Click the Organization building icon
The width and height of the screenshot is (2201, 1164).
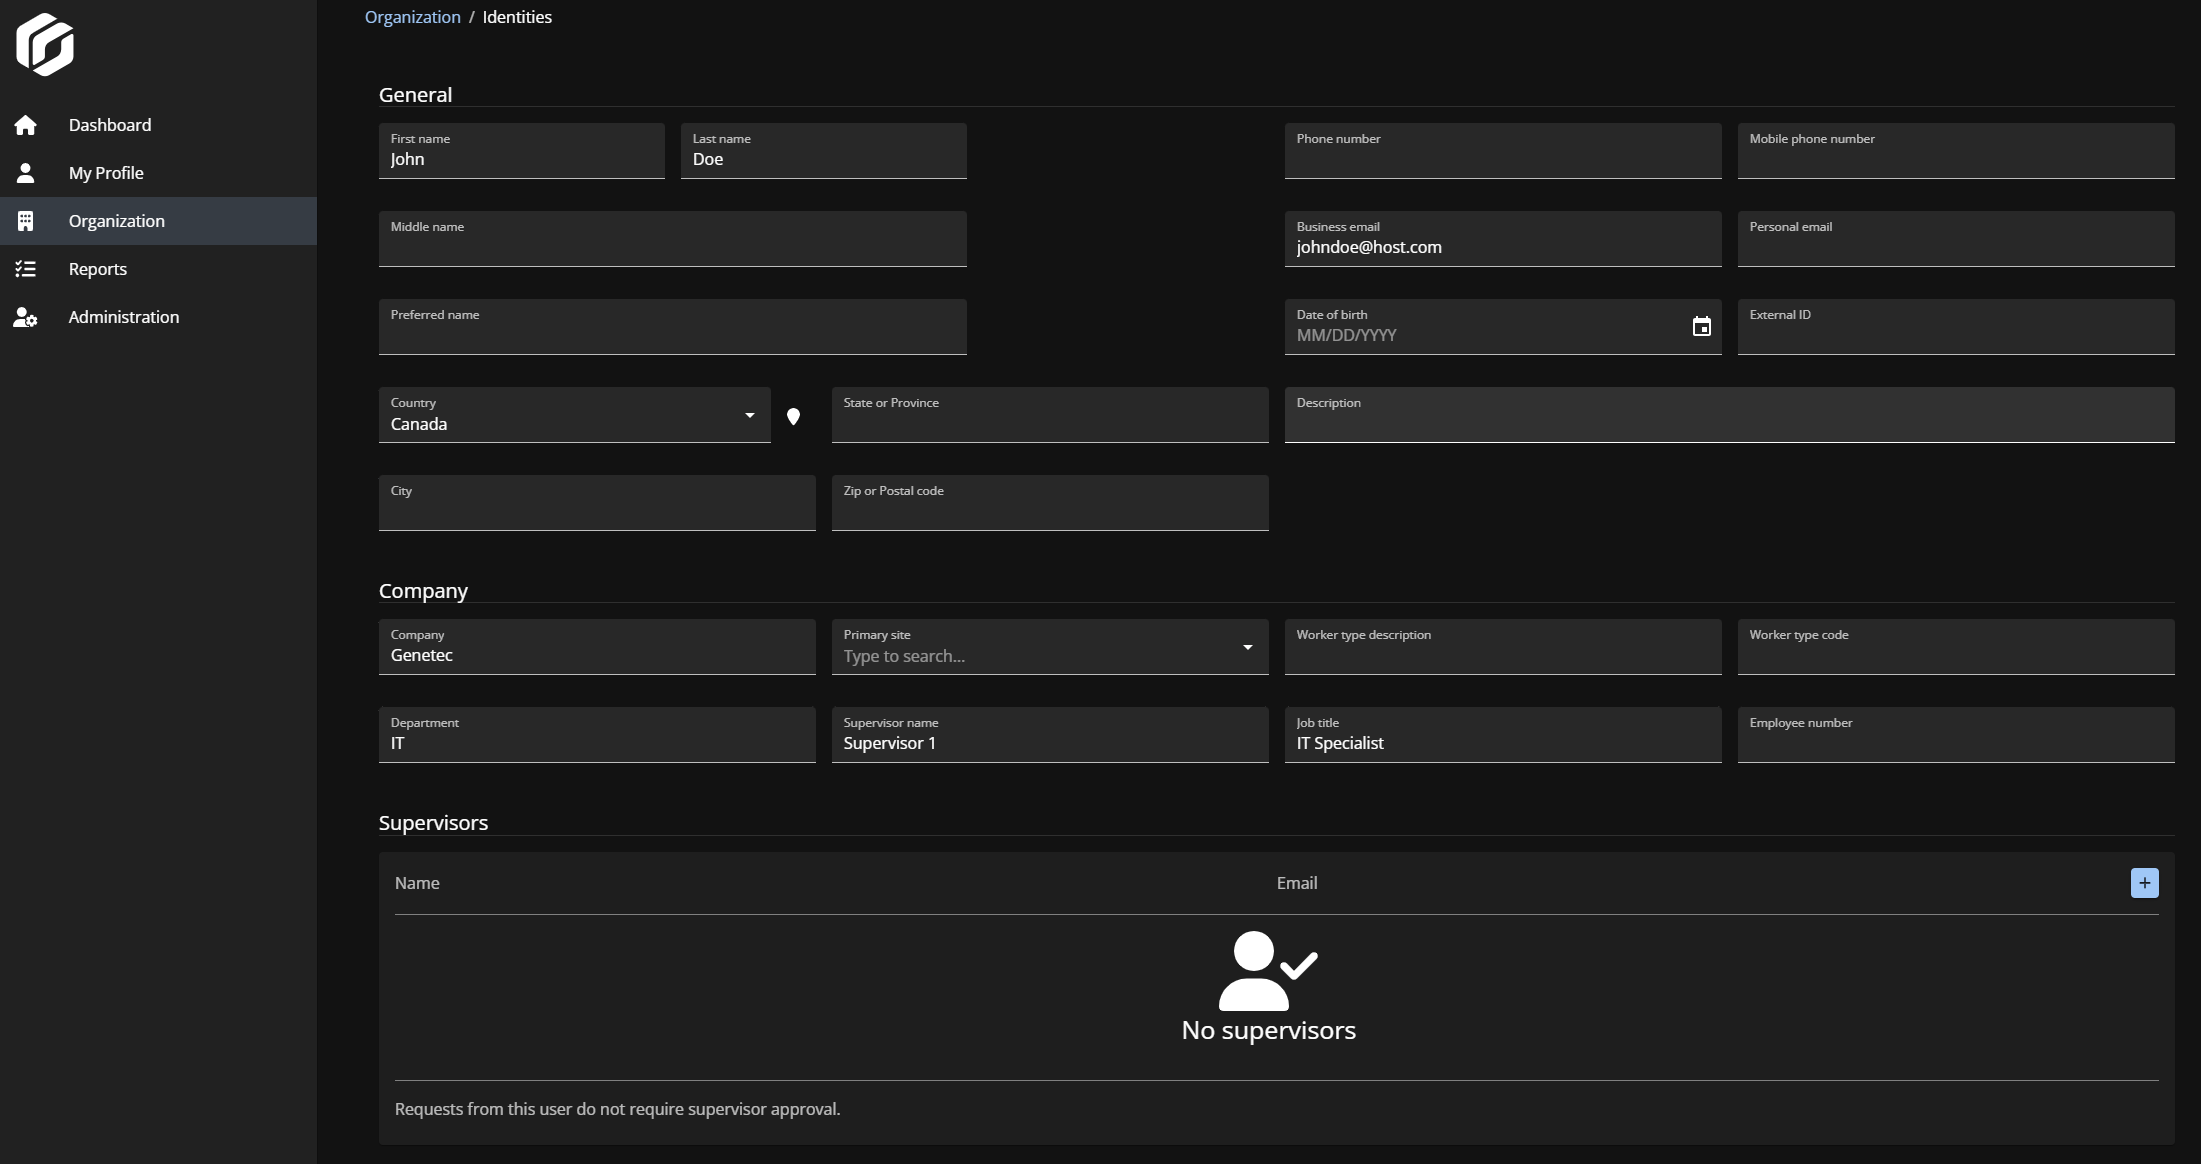(x=26, y=221)
